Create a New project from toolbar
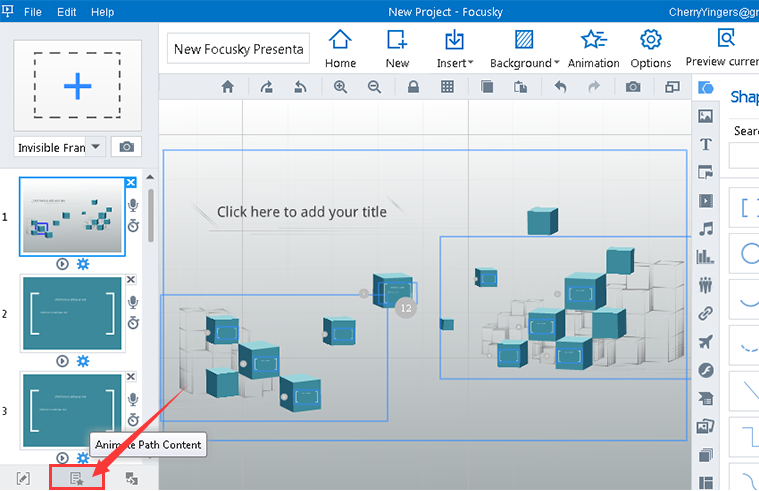The image size is (759, 491). click(x=397, y=49)
